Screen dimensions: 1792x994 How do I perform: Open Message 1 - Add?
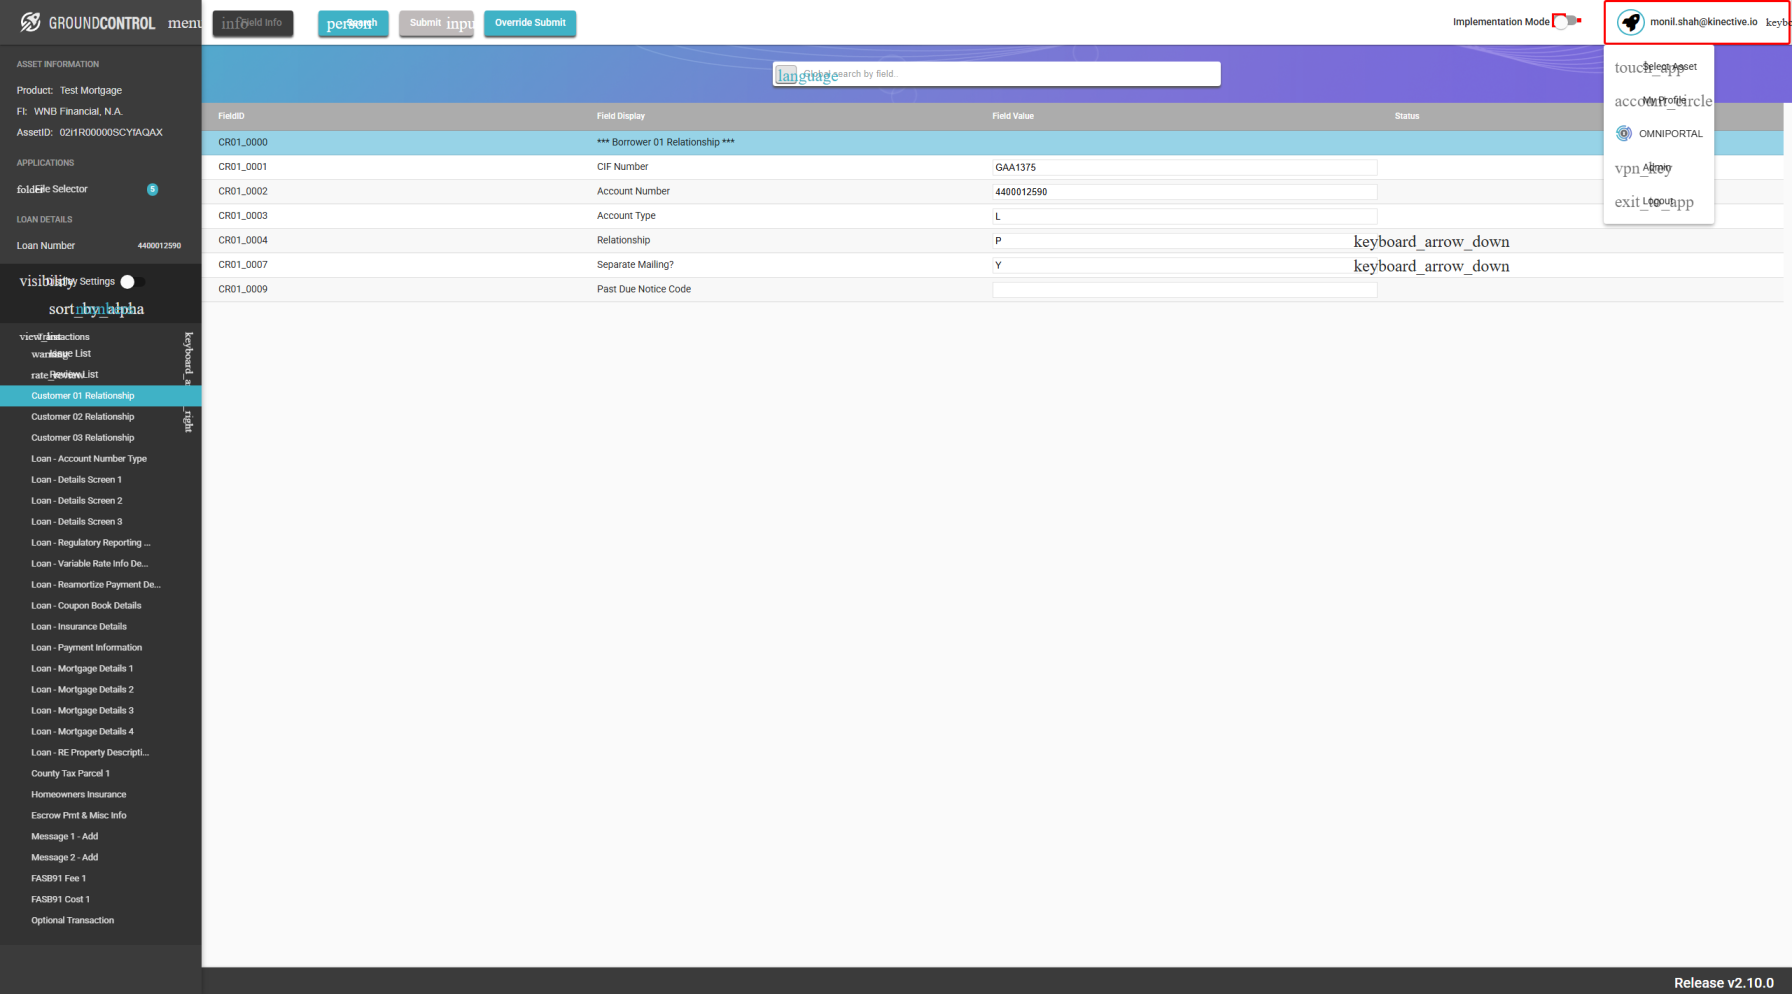tap(64, 837)
